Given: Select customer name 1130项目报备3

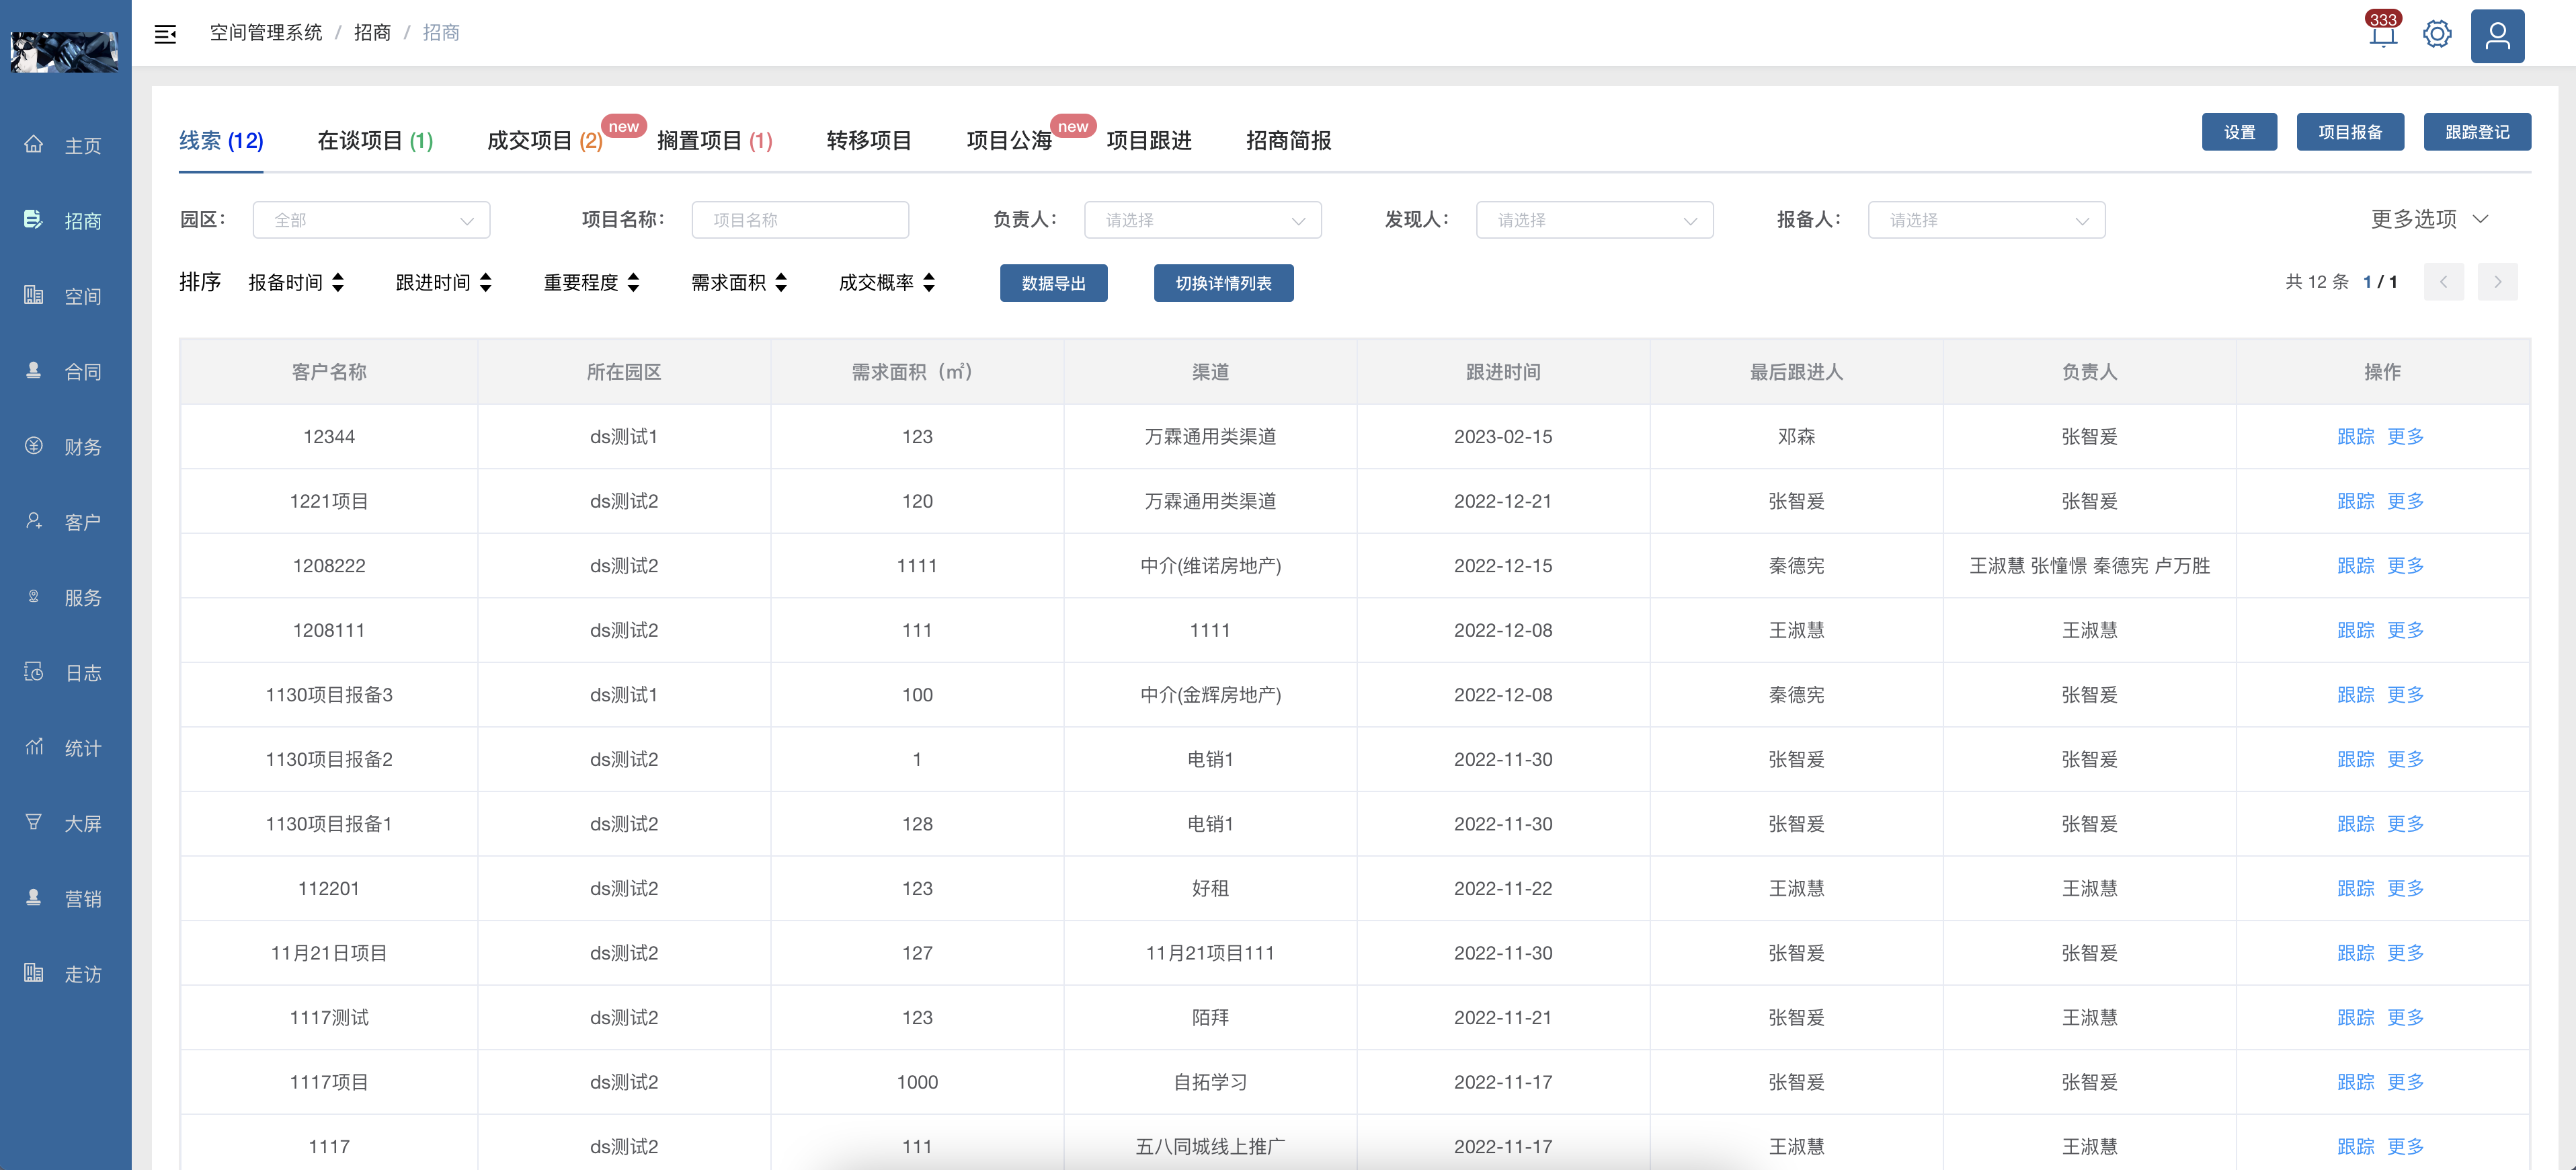Looking at the screenshot, I should (329, 695).
